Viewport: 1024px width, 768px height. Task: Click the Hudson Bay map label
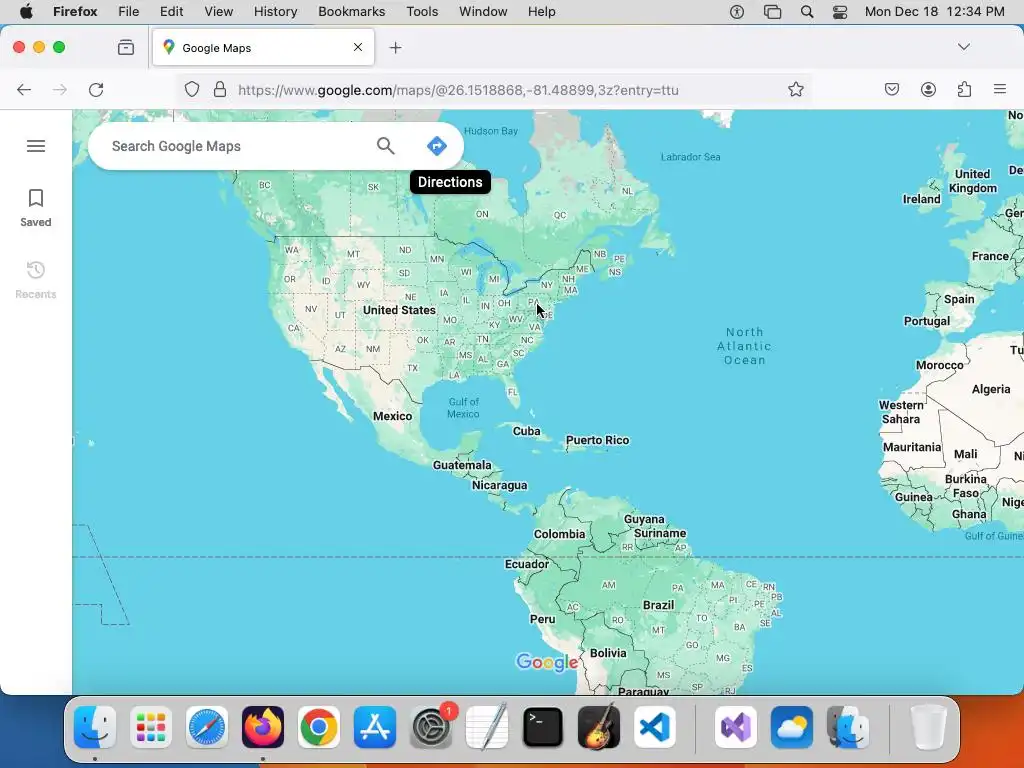tap(491, 131)
